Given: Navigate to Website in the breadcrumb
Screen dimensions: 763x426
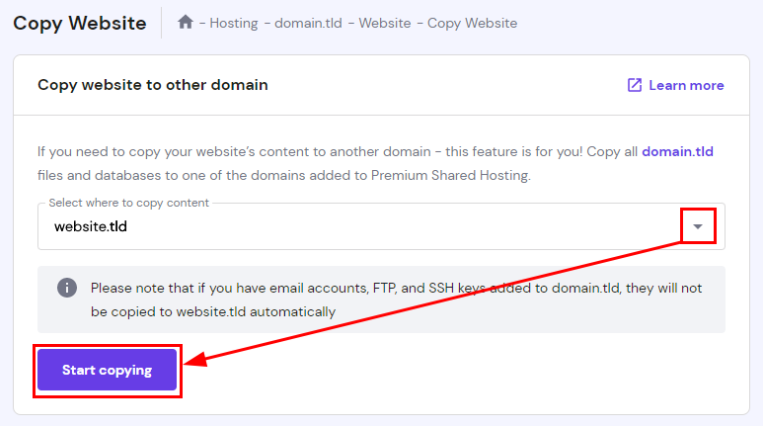Looking at the screenshot, I should pos(383,22).
